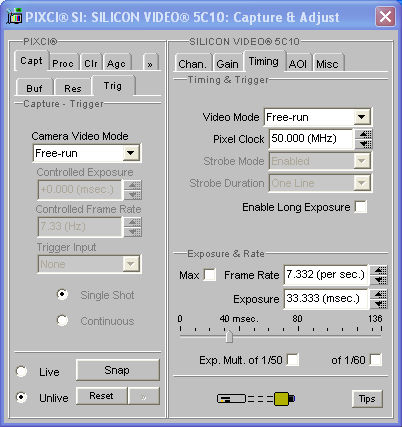Decrease Exposure using the down stepper
The image size is (402, 427).
tap(380, 304)
